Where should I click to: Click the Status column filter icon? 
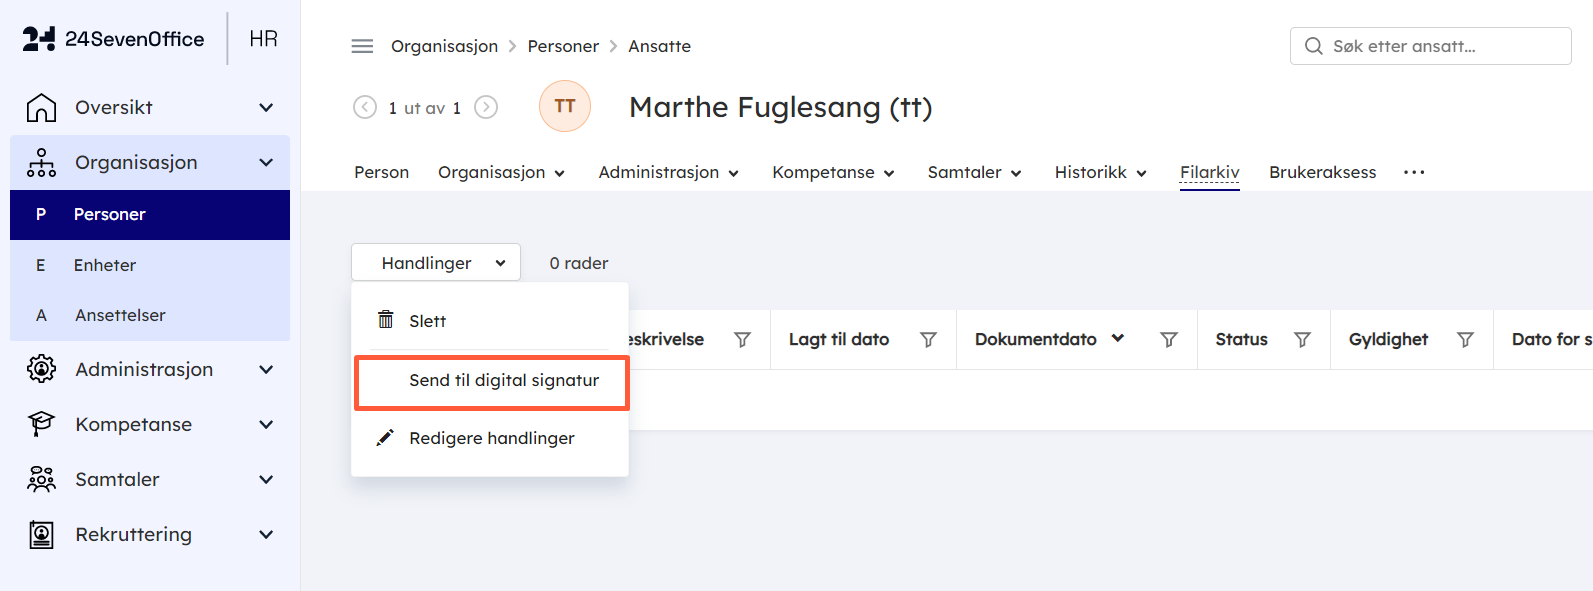click(x=1302, y=340)
